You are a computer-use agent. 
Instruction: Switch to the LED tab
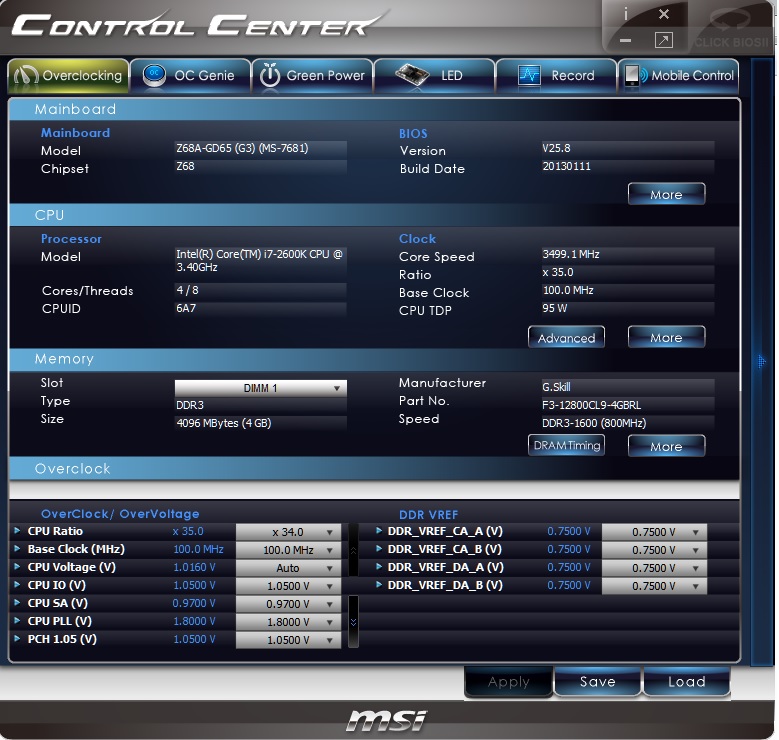click(434, 76)
